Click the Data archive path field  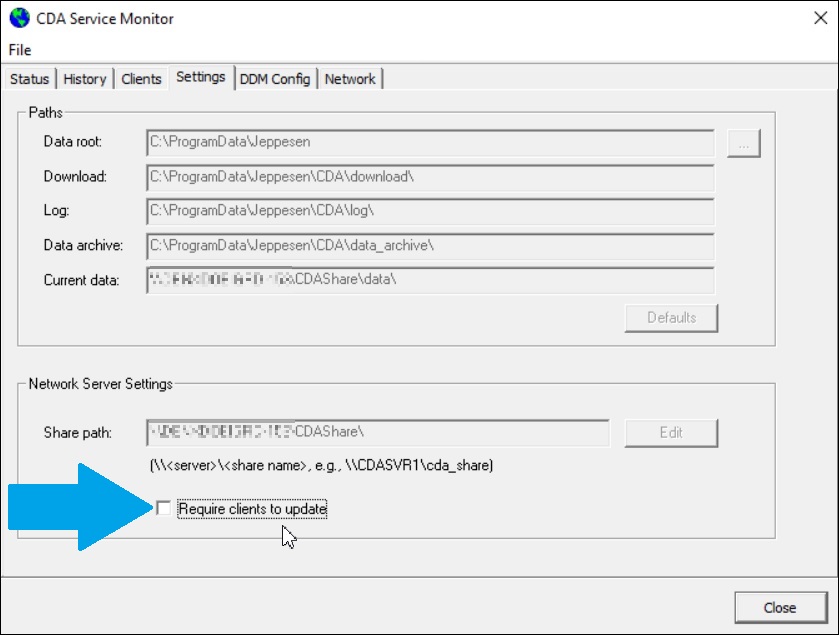(x=430, y=245)
